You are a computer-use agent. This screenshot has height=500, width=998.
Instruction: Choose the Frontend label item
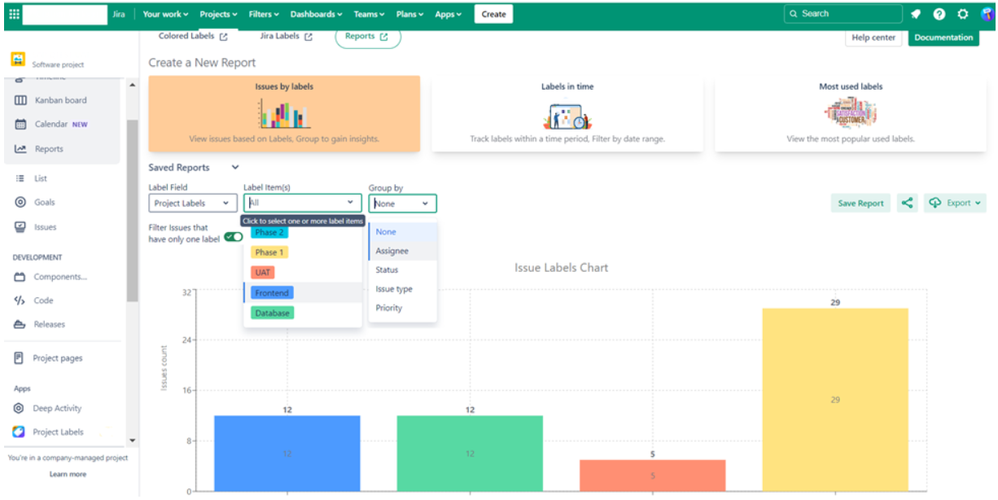coord(272,293)
